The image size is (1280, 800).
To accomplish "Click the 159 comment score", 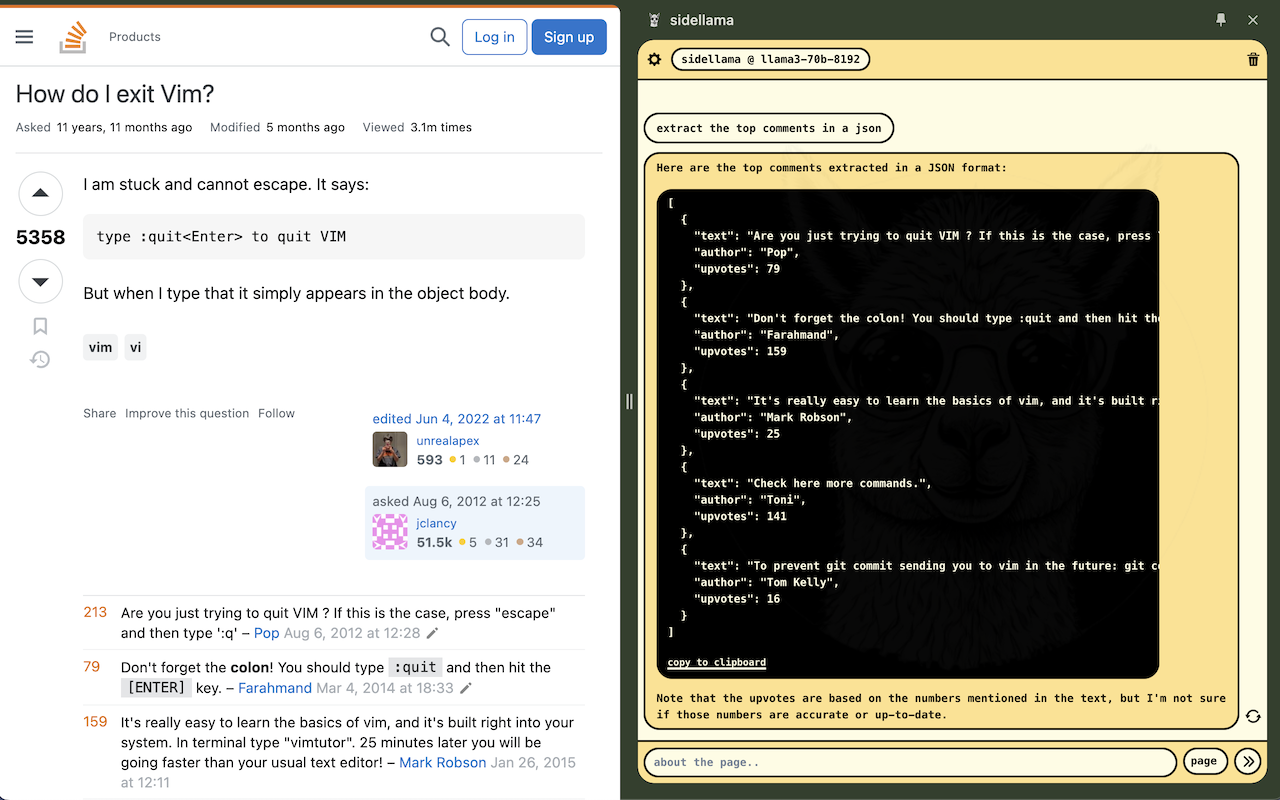I will (x=95, y=721).
